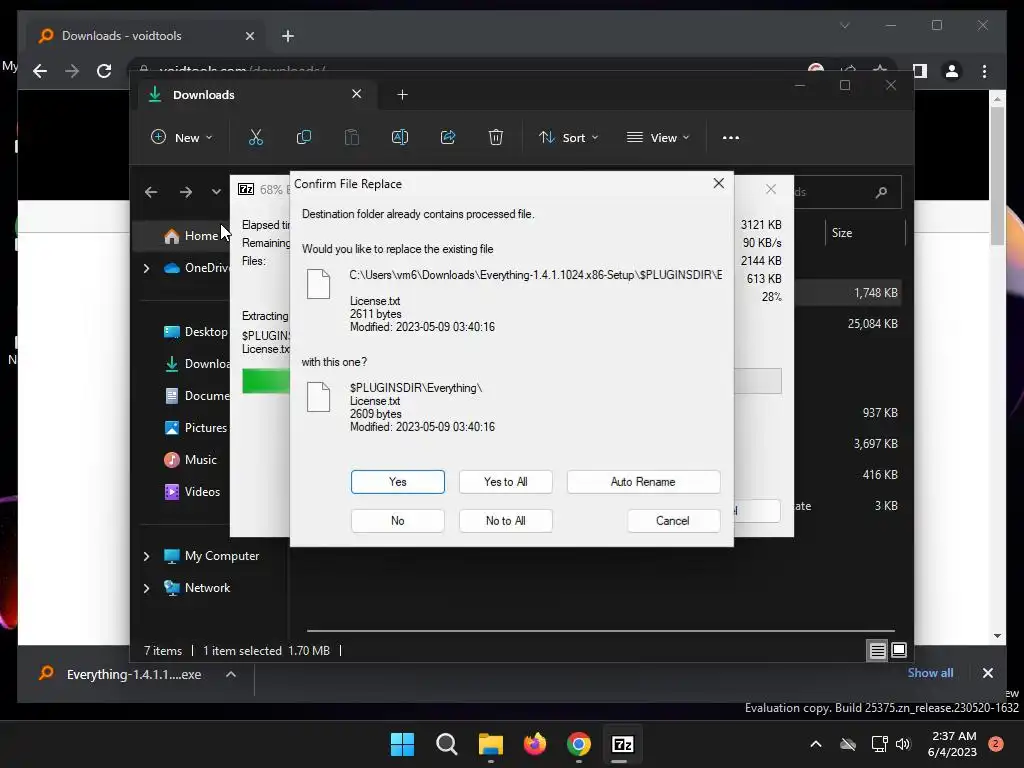Open 7-Zip from taskbar

coord(622,744)
